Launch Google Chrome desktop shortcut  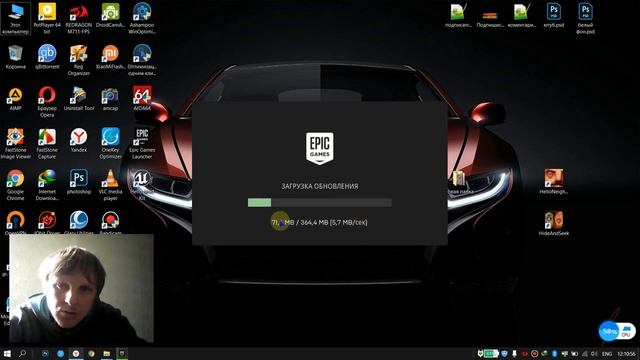[x=16, y=185]
